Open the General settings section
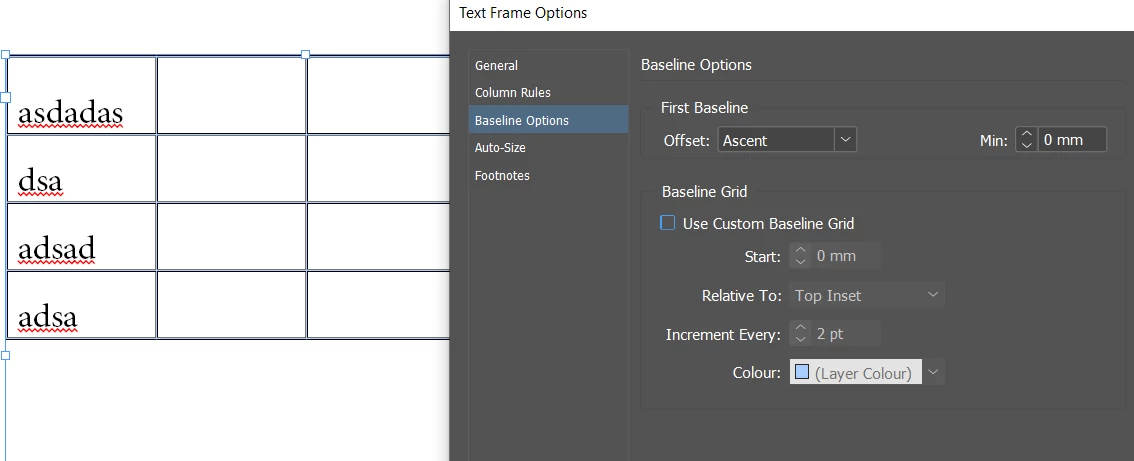 [x=496, y=66]
